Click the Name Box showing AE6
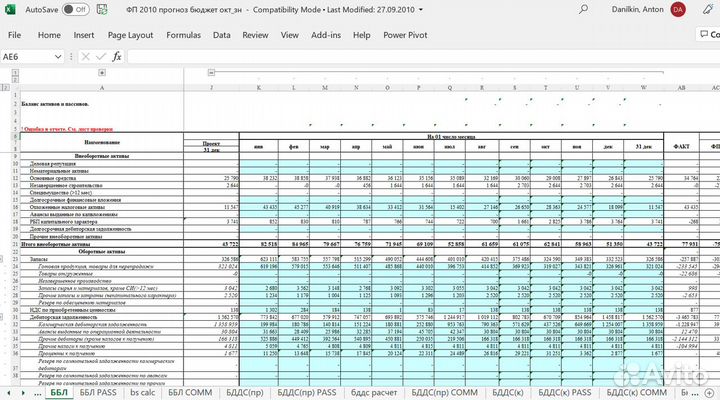 coord(27,56)
